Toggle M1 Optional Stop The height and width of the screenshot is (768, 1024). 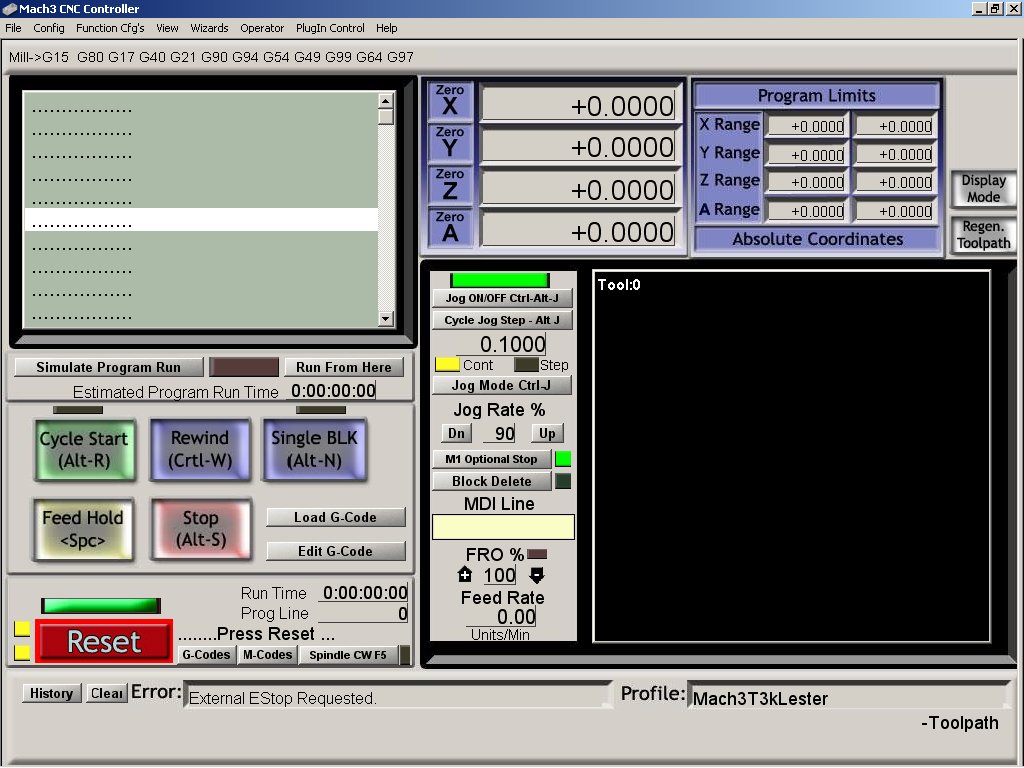491,459
